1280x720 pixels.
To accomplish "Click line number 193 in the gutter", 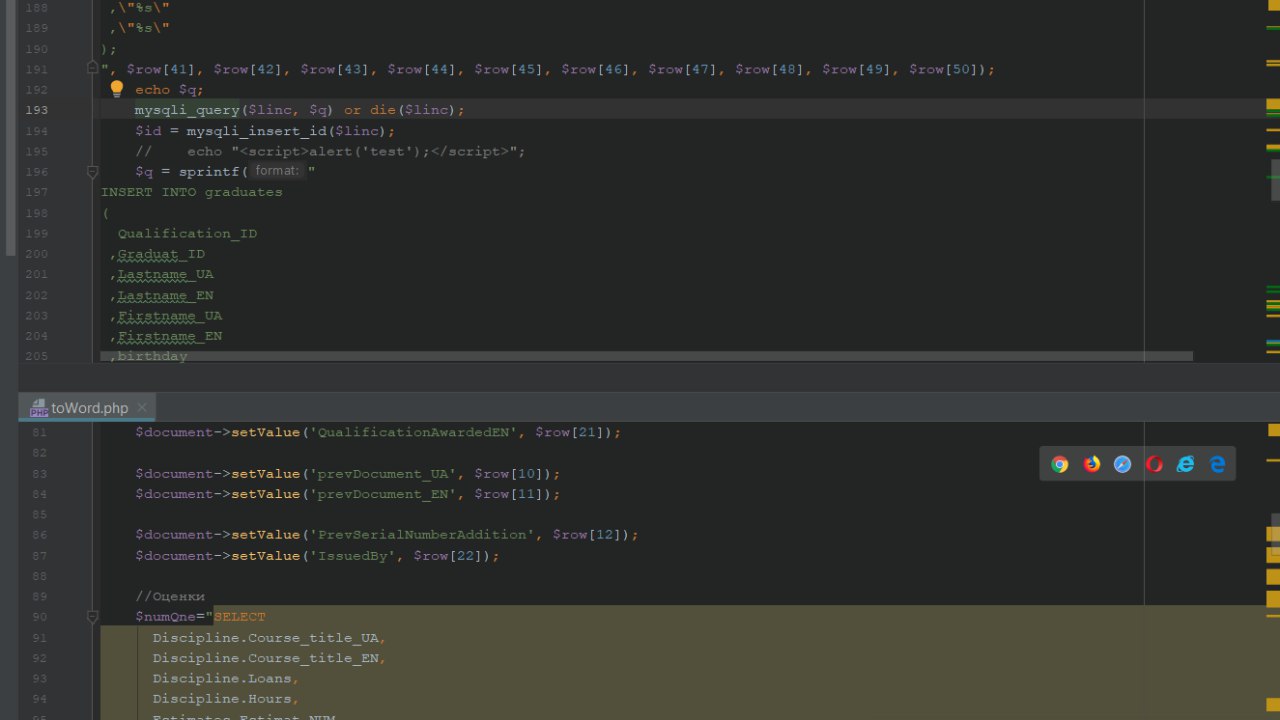I will point(36,110).
